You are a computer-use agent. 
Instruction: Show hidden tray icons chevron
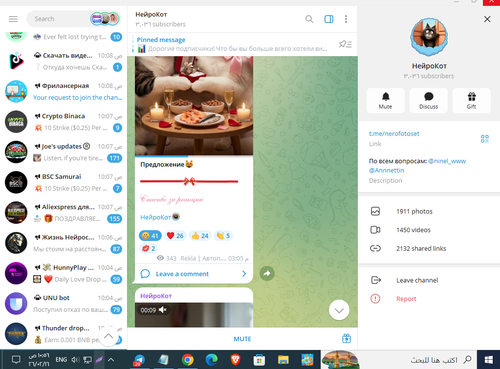pos(111,360)
